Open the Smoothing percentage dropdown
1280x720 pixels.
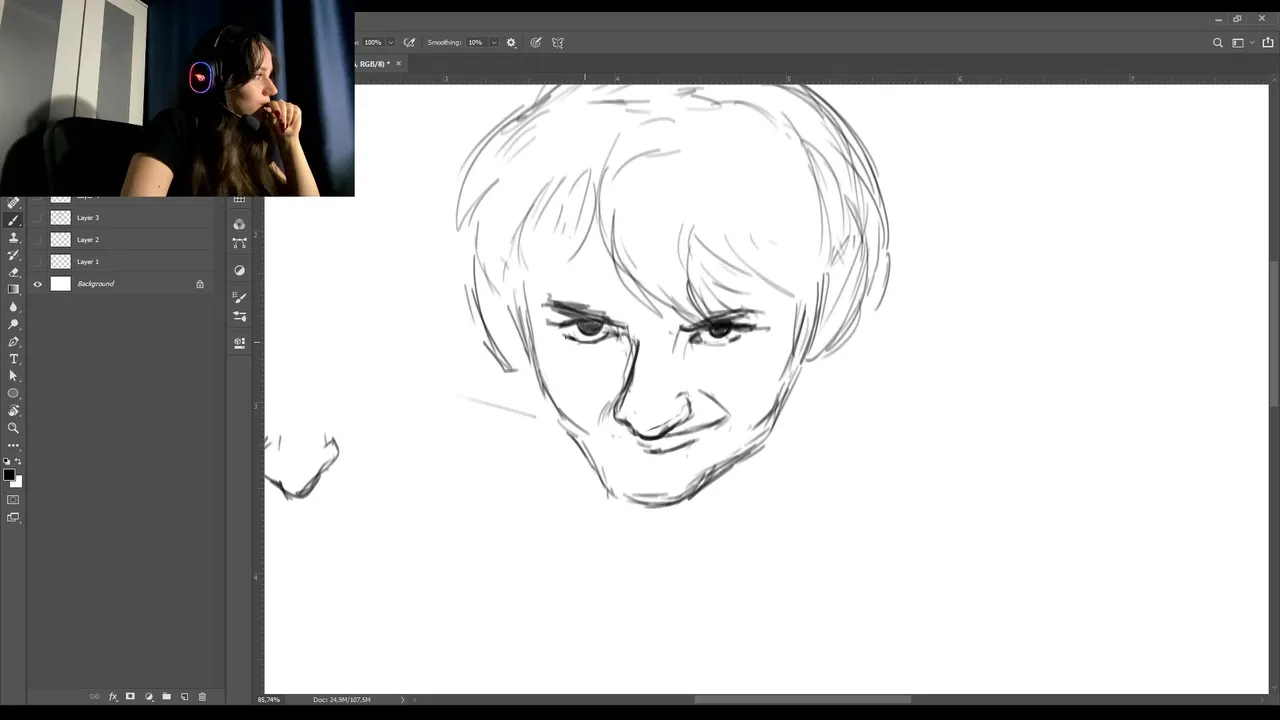click(493, 43)
